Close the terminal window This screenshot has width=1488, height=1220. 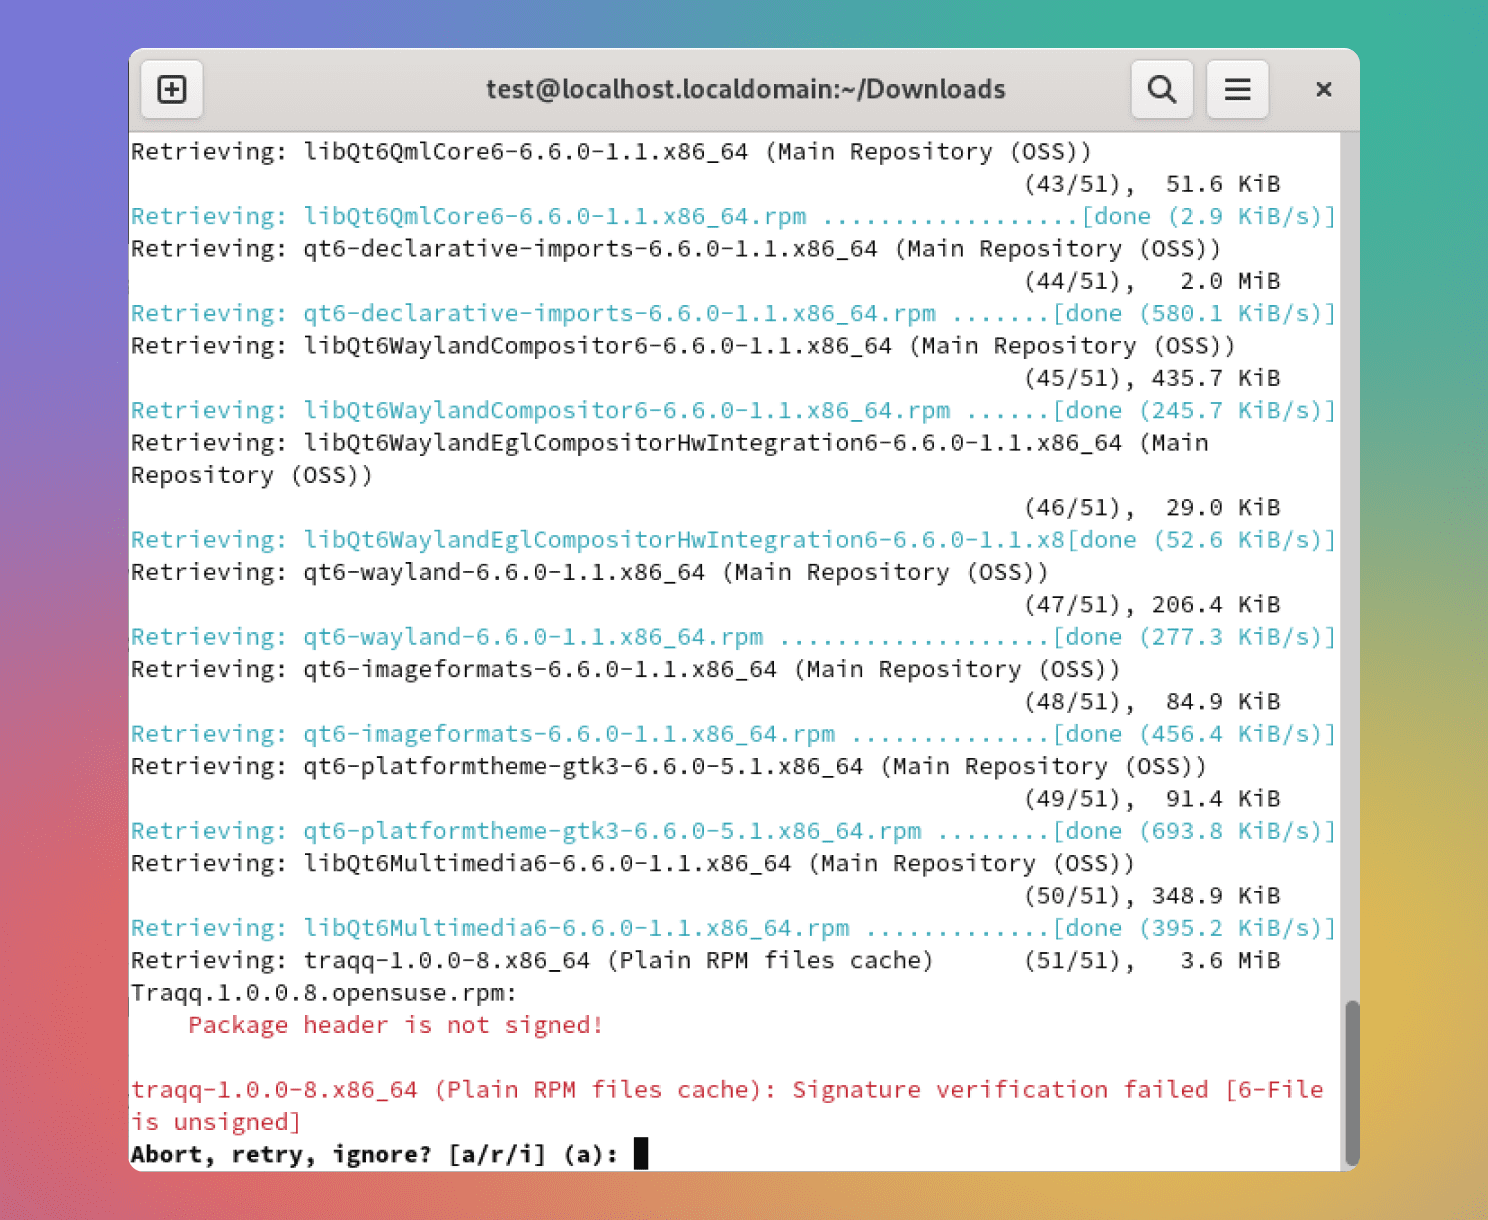pyautogui.click(x=1324, y=90)
